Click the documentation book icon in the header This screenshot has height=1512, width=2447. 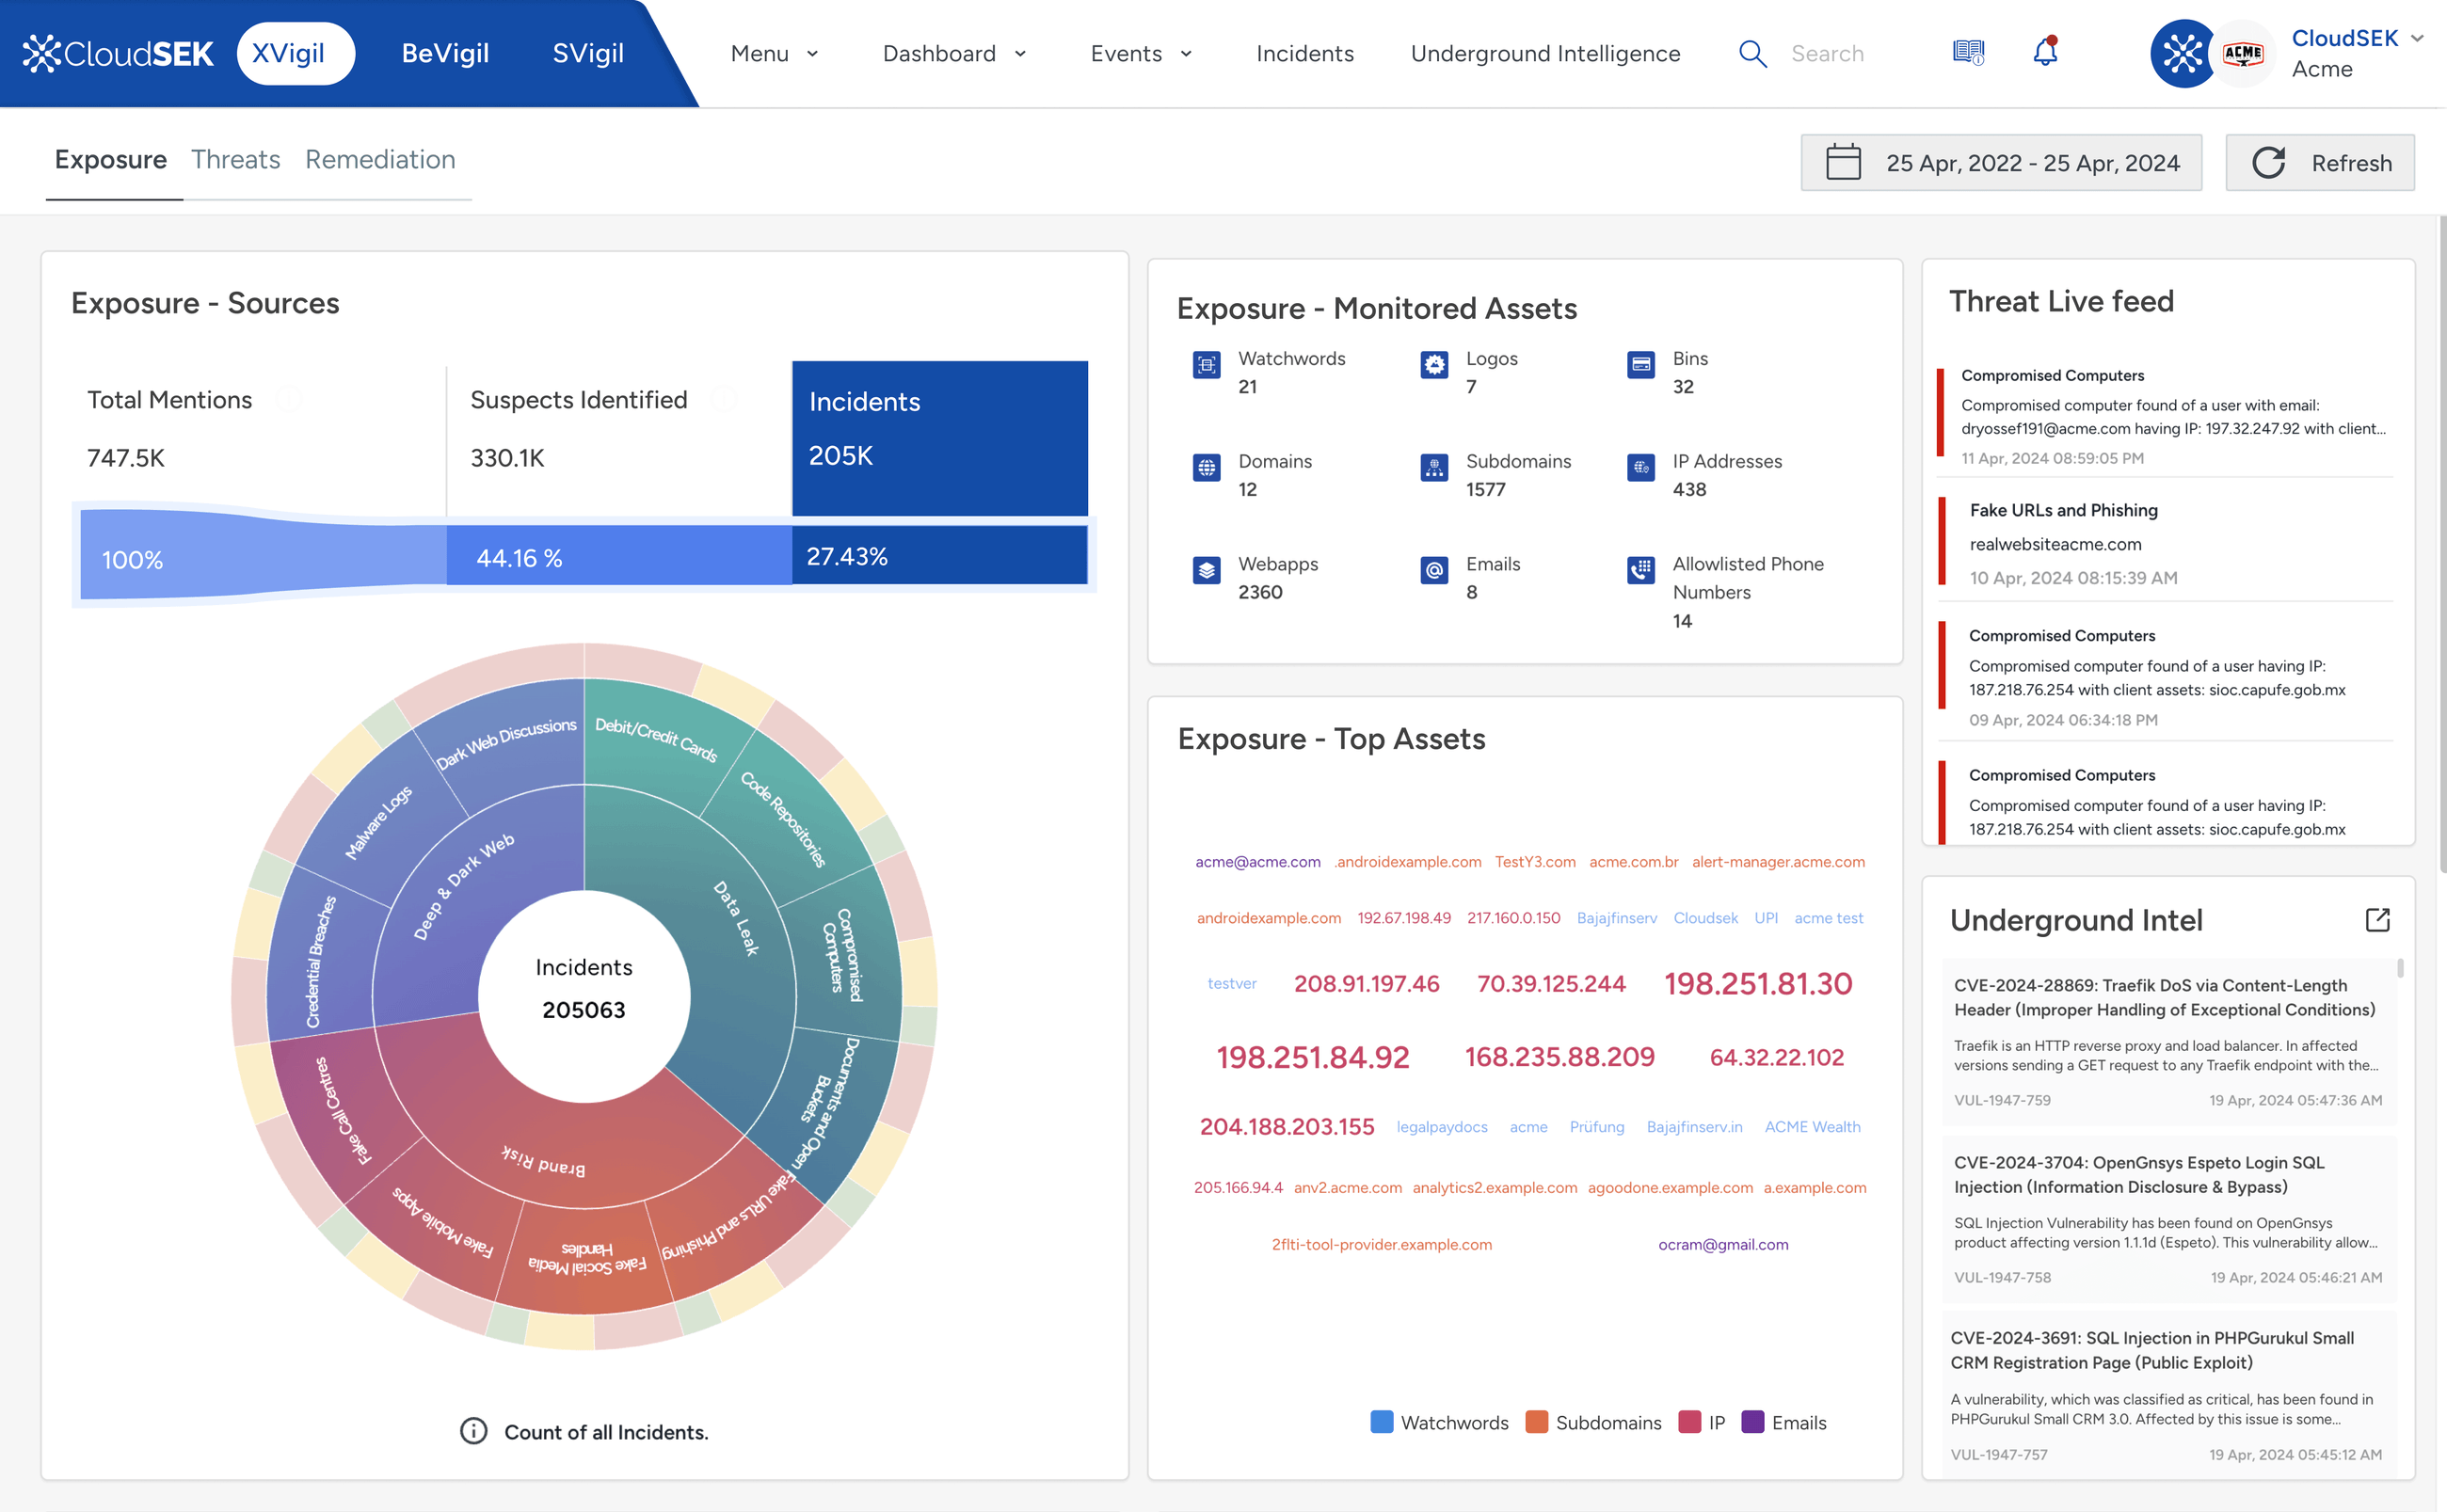1966,52
